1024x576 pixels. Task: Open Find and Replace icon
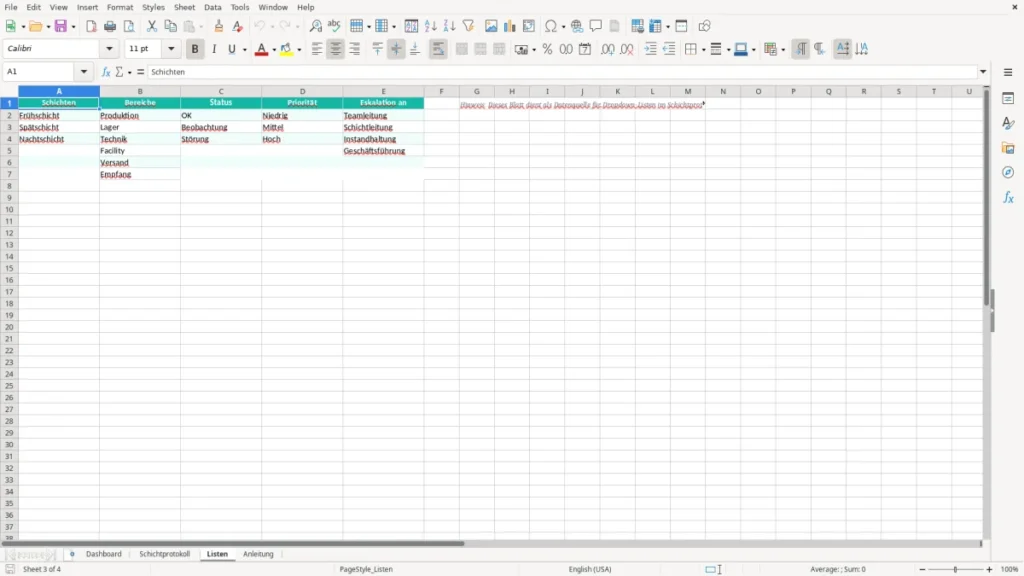point(315,26)
